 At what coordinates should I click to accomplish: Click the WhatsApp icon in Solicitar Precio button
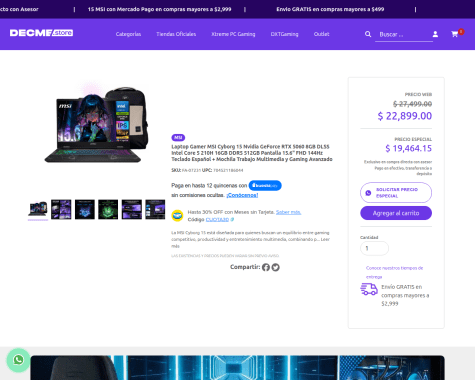point(368,193)
